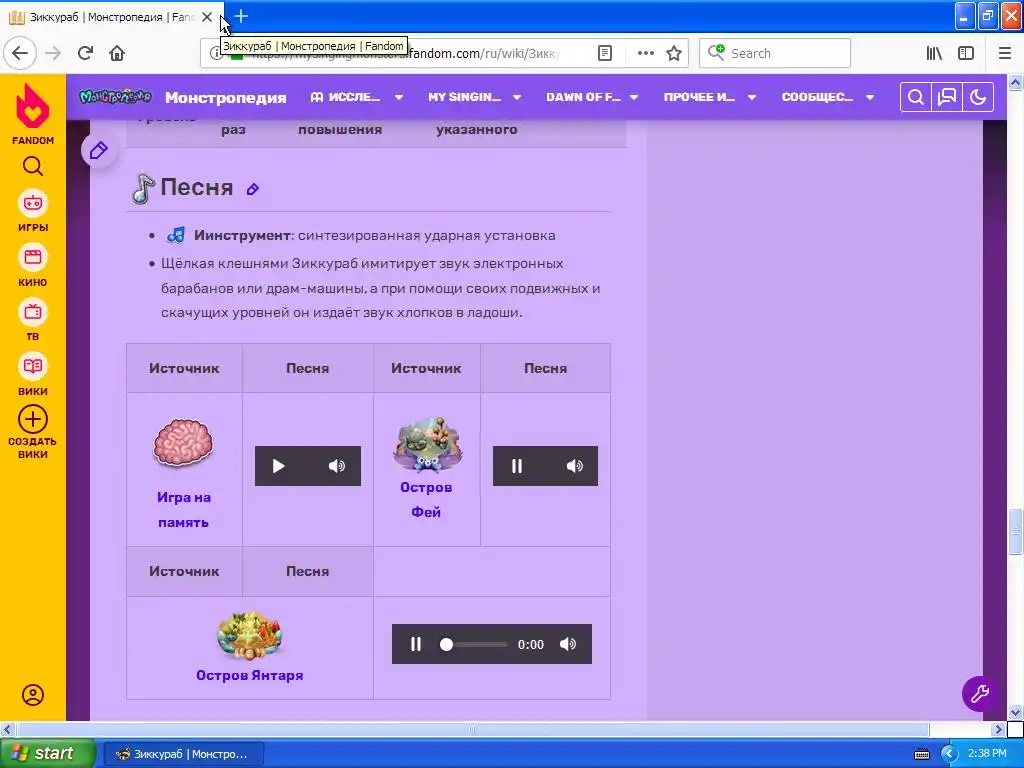Pause the Остров Фей song
1024x768 pixels.
pyautogui.click(x=517, y=466)
